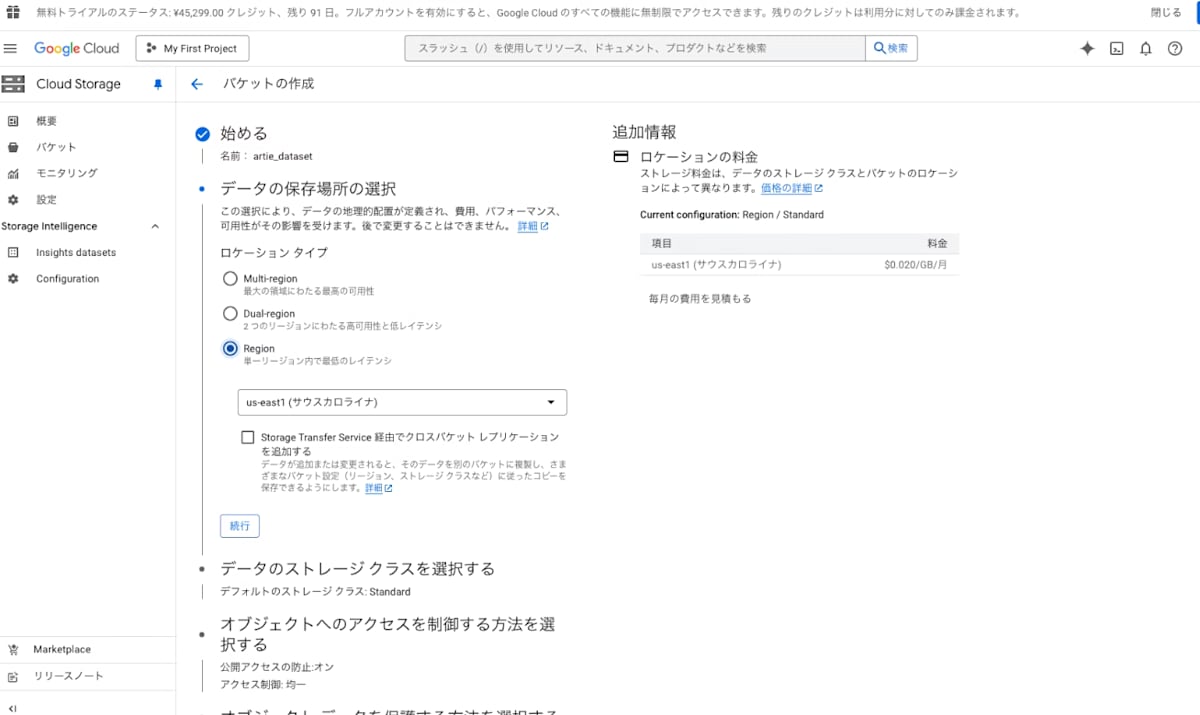Screen dimensions: 1200x715
Task: Open 詳細 link under replication checkbox
Action: pos(378,489)
